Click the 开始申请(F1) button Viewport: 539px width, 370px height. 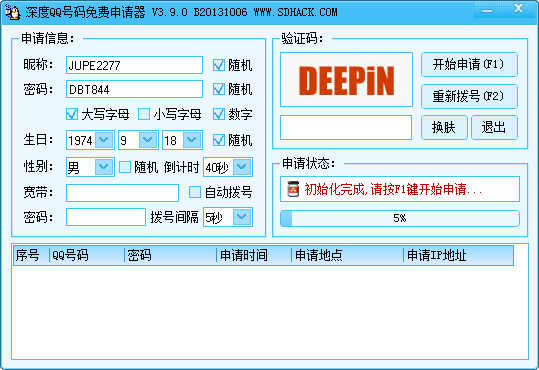coord(469,64)
